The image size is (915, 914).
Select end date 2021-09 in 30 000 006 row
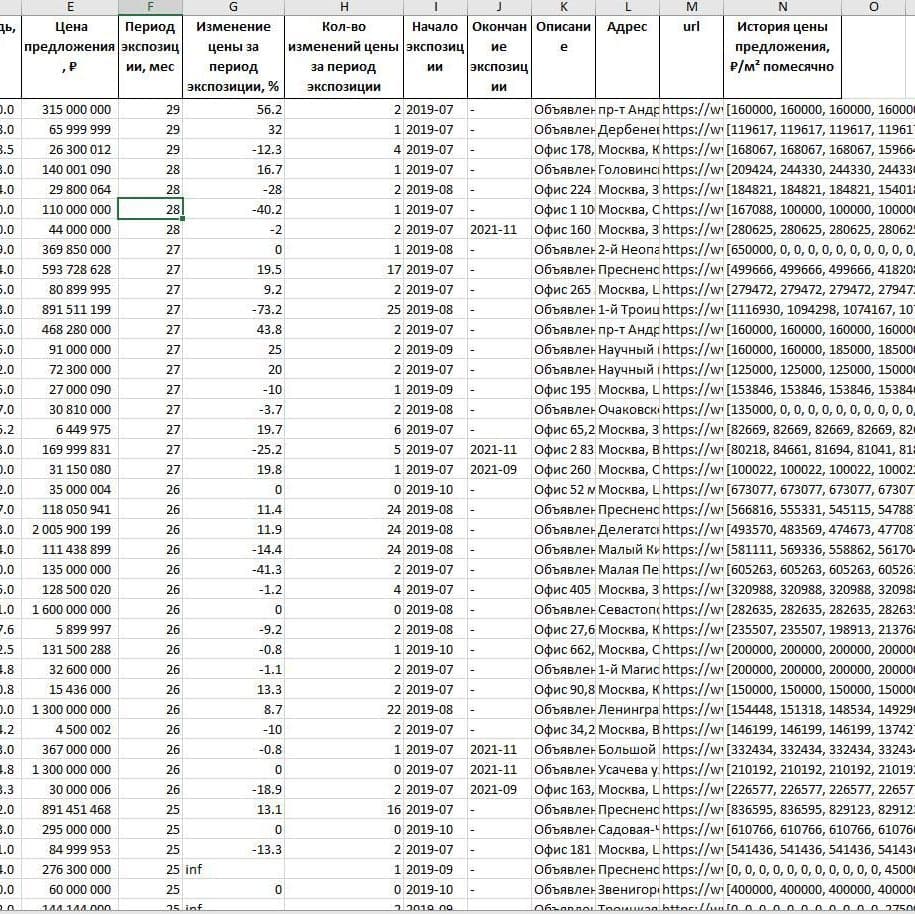pos(500,789)
